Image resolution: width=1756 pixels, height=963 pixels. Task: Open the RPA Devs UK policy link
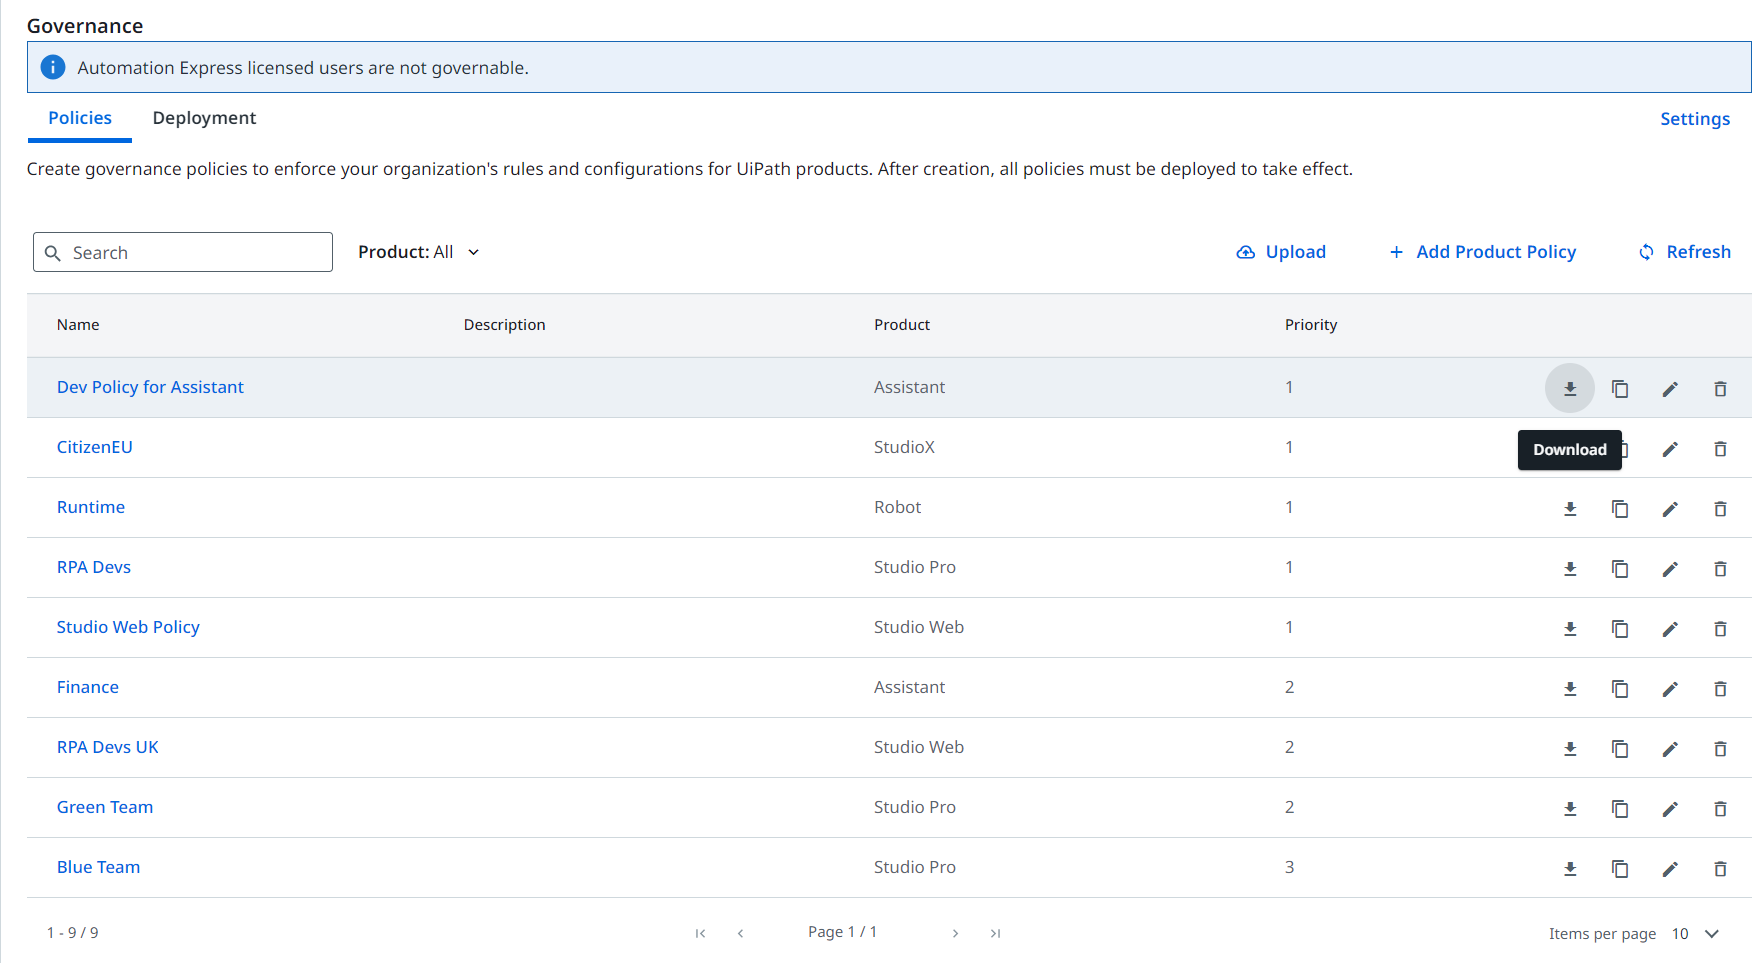point(108,747)
